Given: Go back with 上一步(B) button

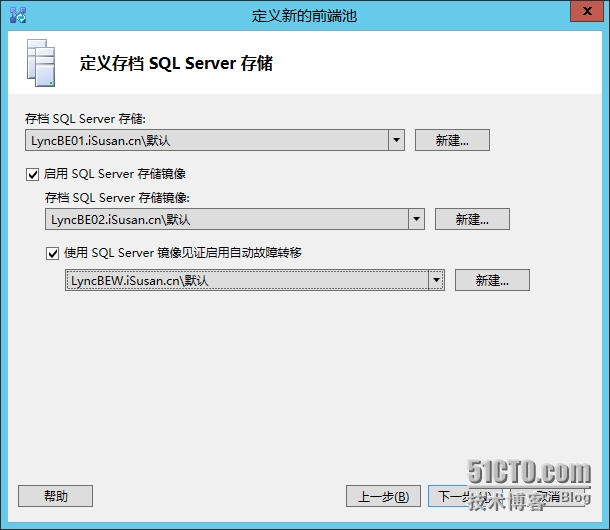Looking at the screenshot, I should point(383,496).
